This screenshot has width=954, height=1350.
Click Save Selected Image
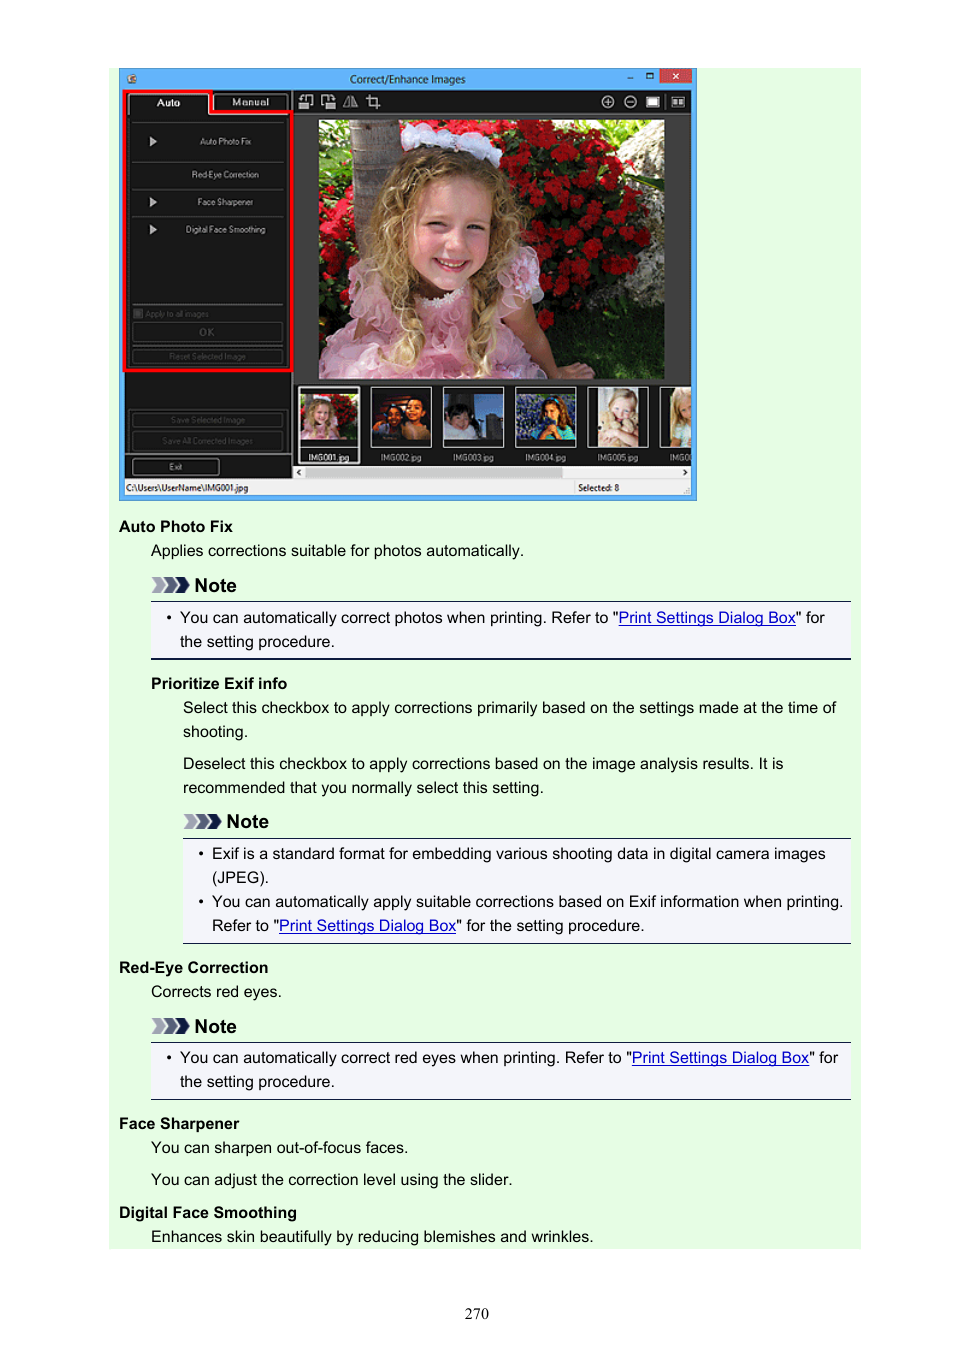click(207, 420)
